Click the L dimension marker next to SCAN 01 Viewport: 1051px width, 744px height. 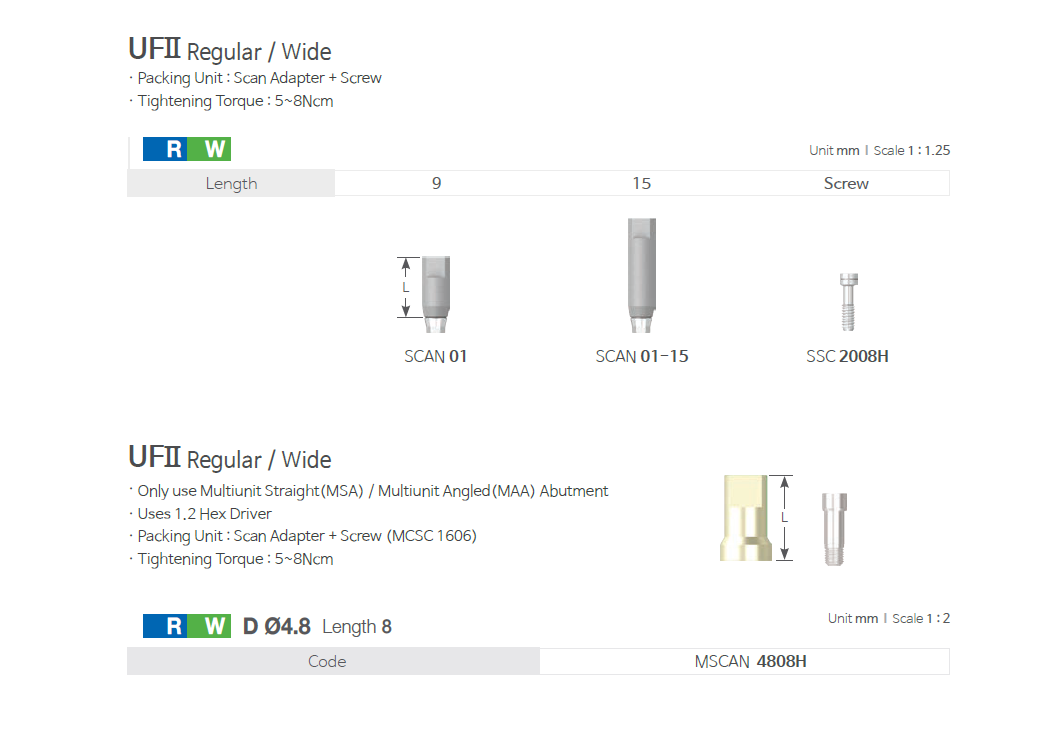tap(405, 287)
